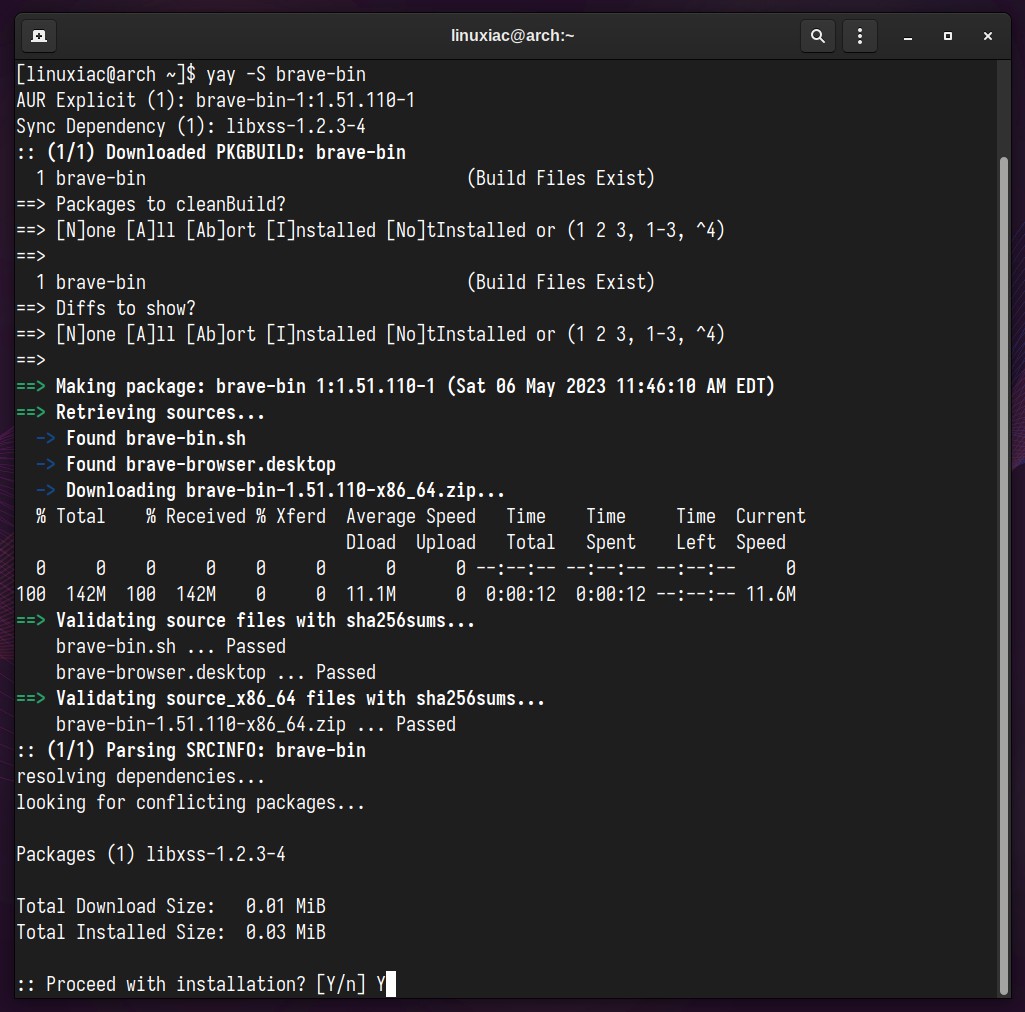Viewport: 1025px width, 1012px height.
Task: Click the first '(Build Files Exist)' text
Action: coord(561,178)
